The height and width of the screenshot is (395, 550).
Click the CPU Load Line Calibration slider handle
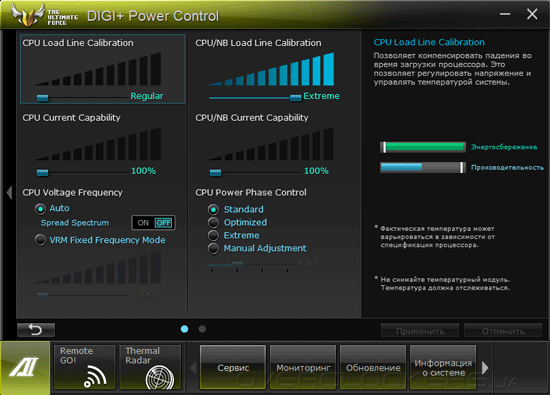tap(42, 98)
